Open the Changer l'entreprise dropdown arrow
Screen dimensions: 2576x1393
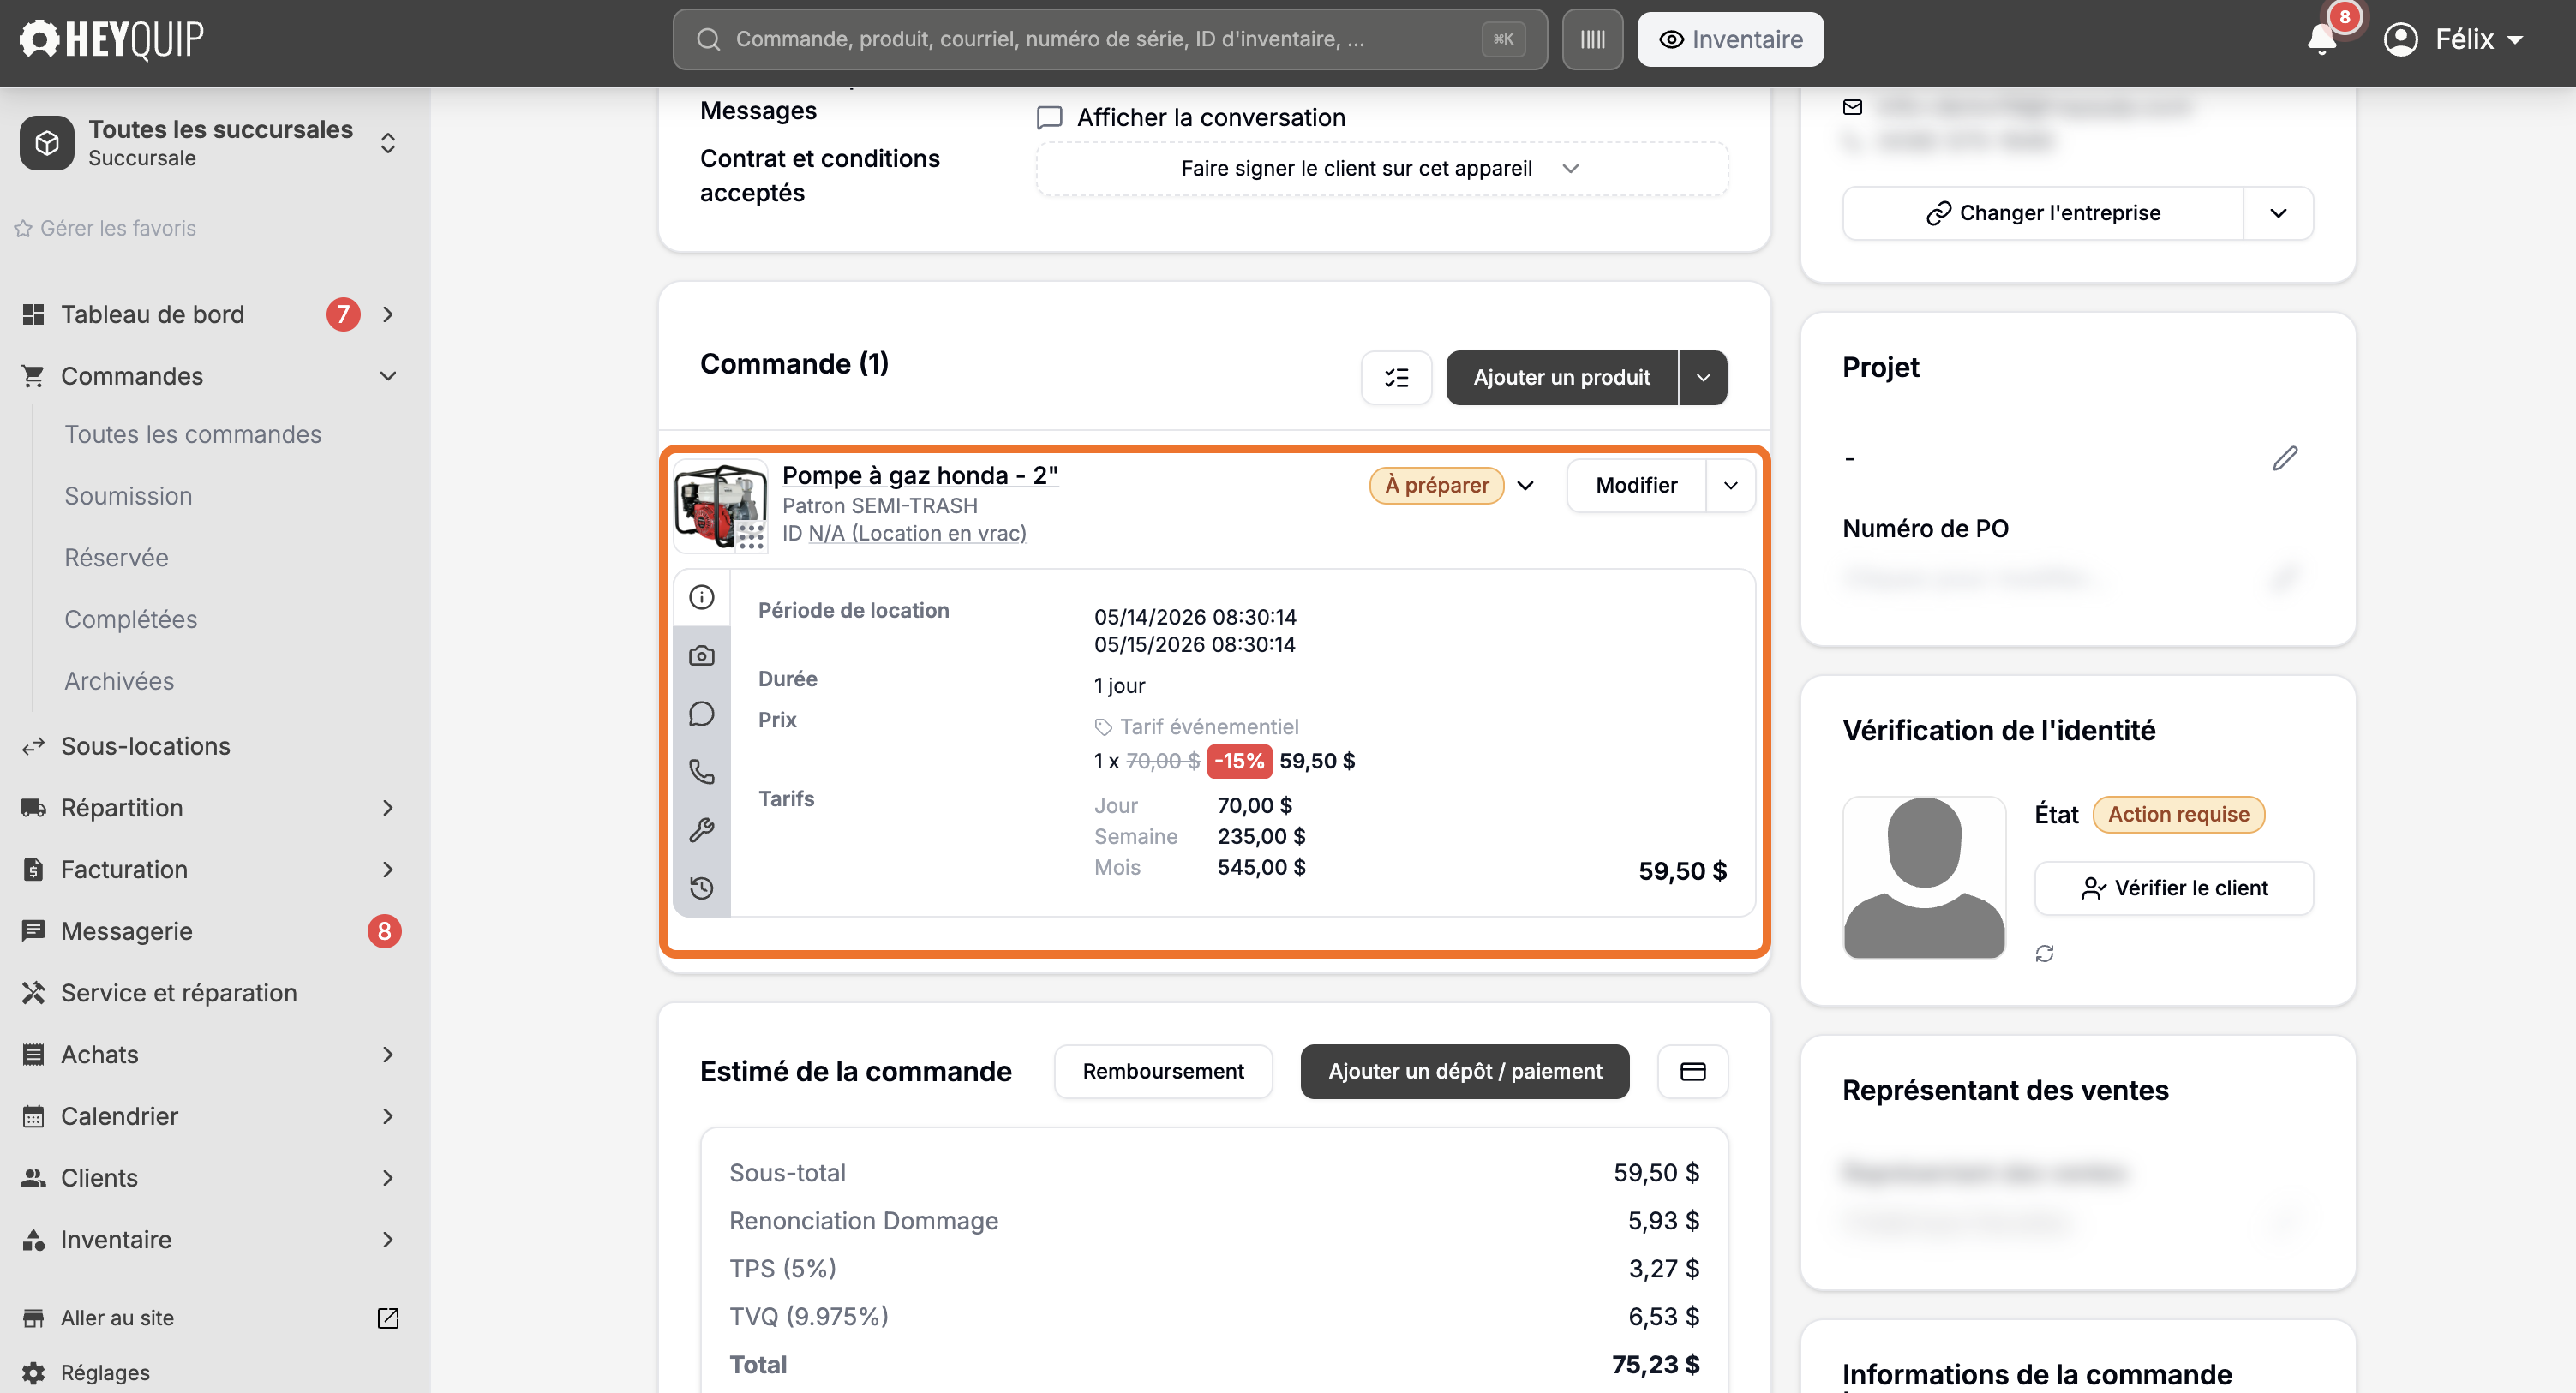pyautogui.click(x=2278, y=213)
